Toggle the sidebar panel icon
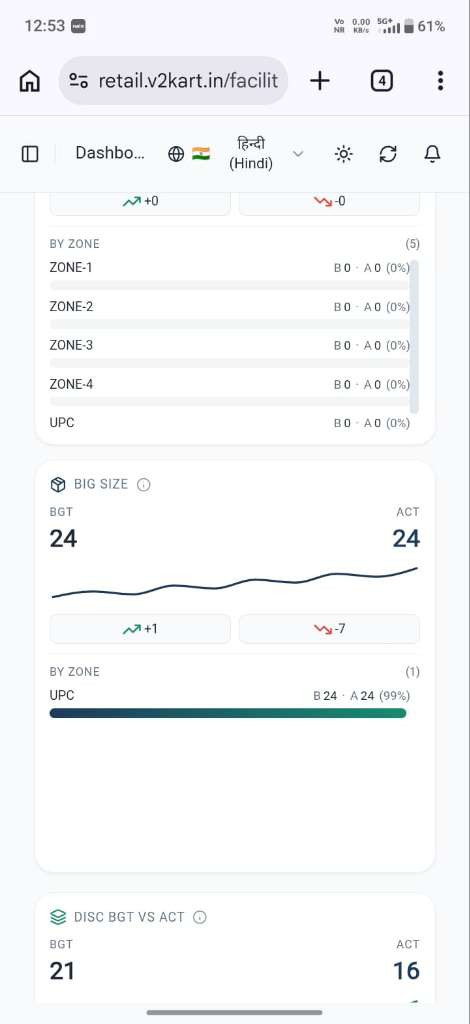This screenshot has width=470, height=1024. coord(30,154)
